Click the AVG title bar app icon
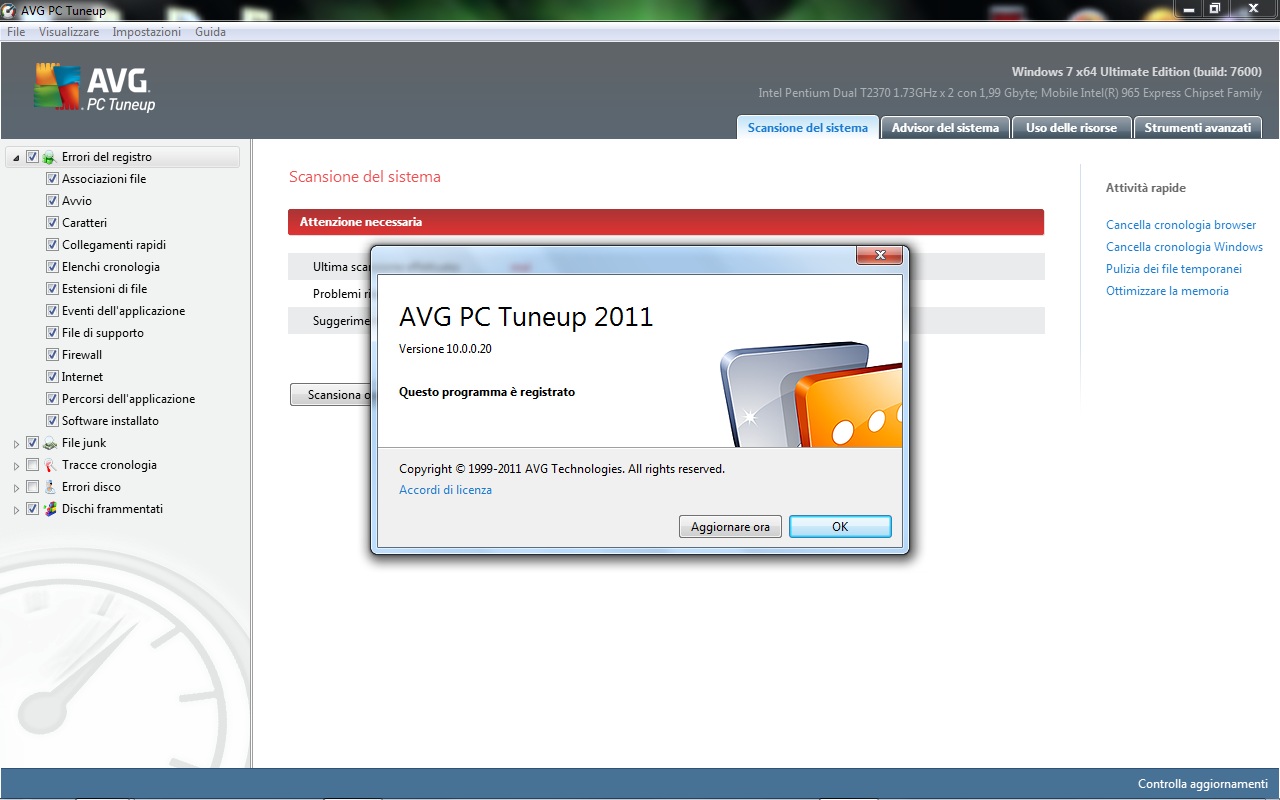The width and height of the screenshot is (1280, 800). 9,11
